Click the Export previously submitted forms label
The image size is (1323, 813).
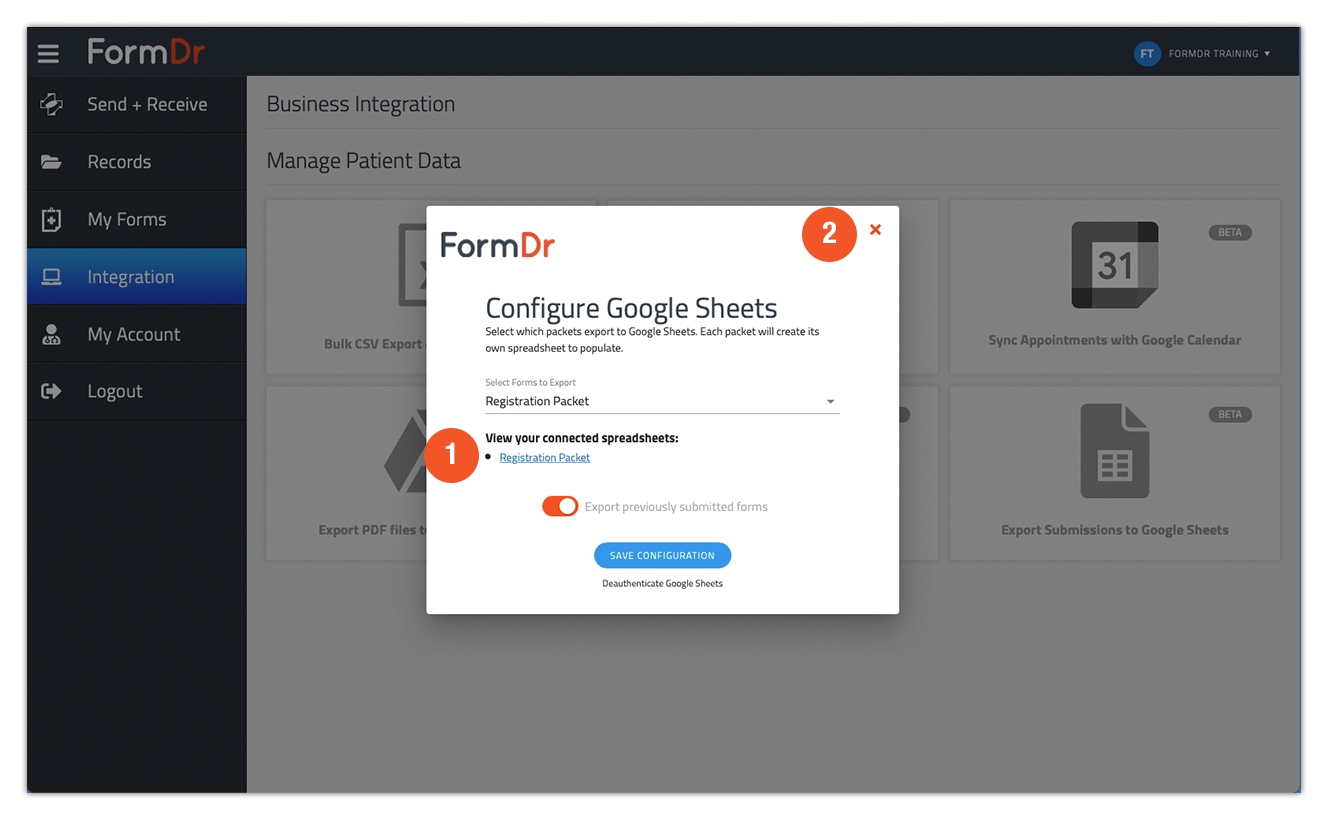676,507
